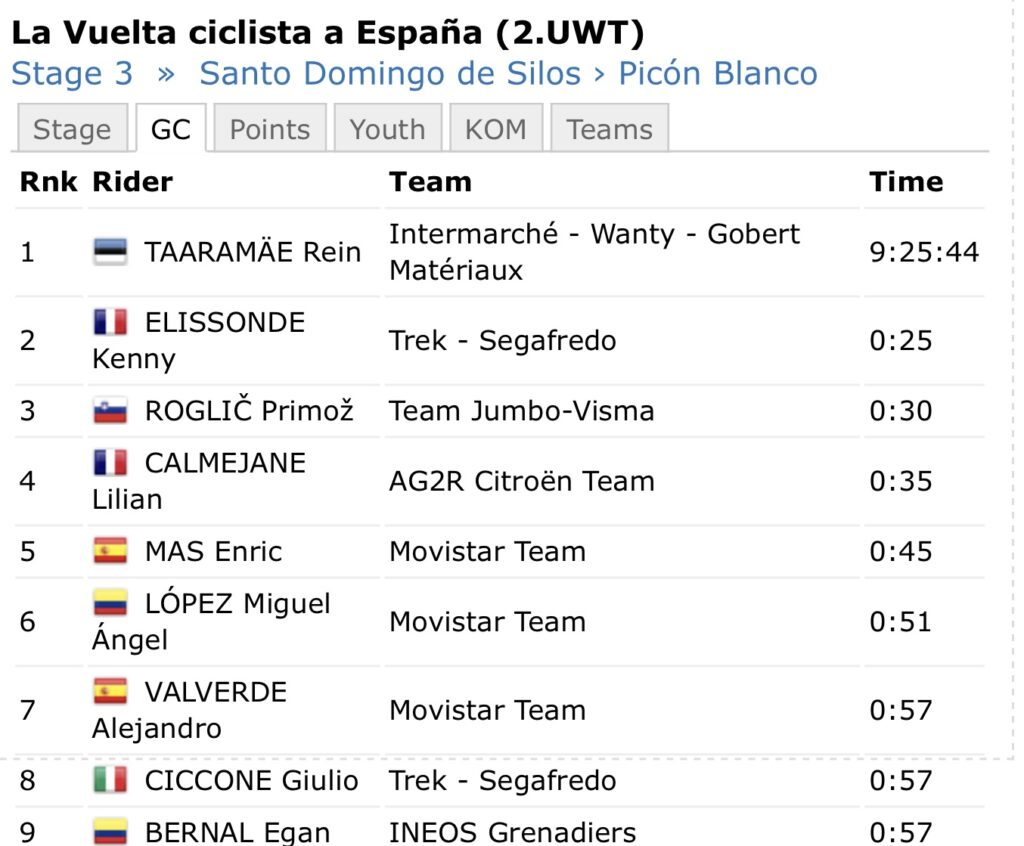Click the Spanish flag beside Valverde
This screenshot has width=1024, height=846.
click(110, 692)
